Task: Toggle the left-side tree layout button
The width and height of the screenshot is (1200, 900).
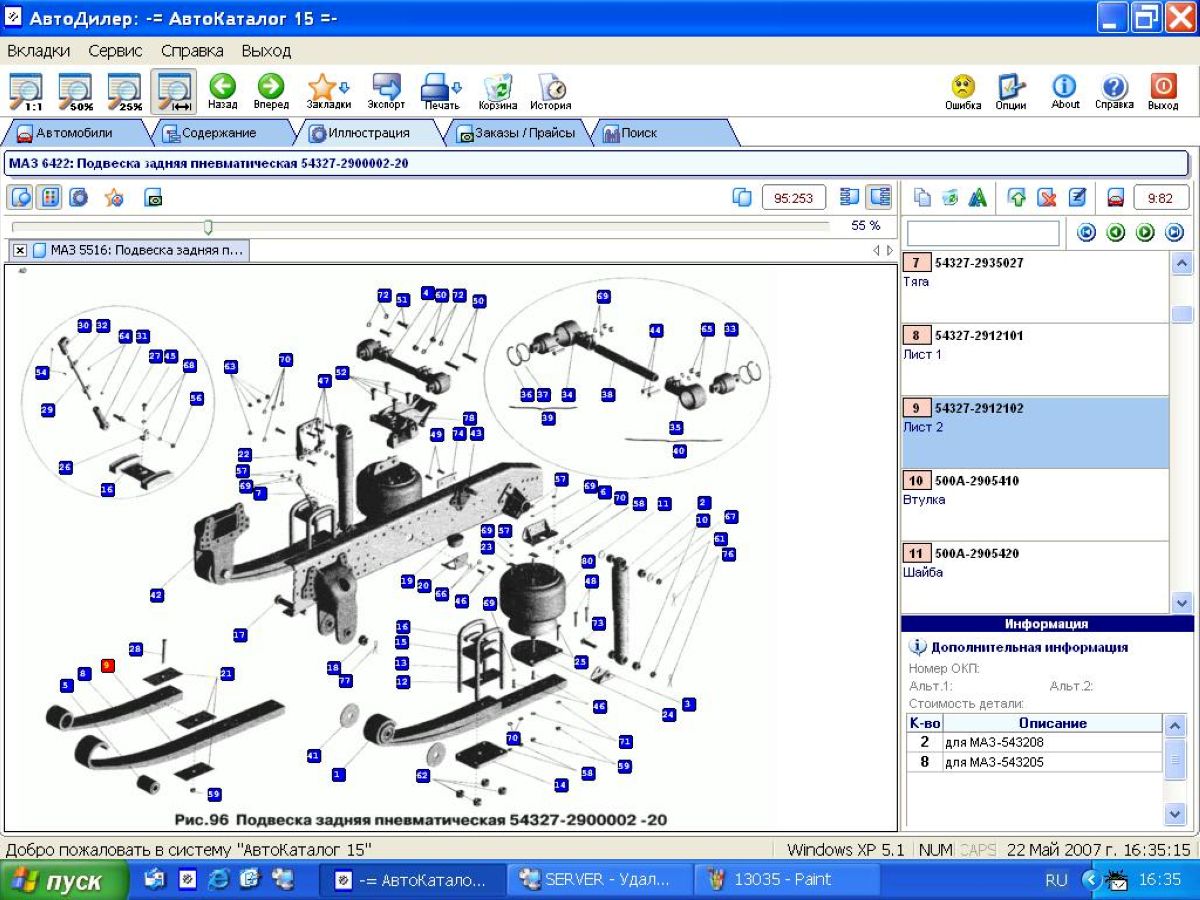Action: [850, 197]
